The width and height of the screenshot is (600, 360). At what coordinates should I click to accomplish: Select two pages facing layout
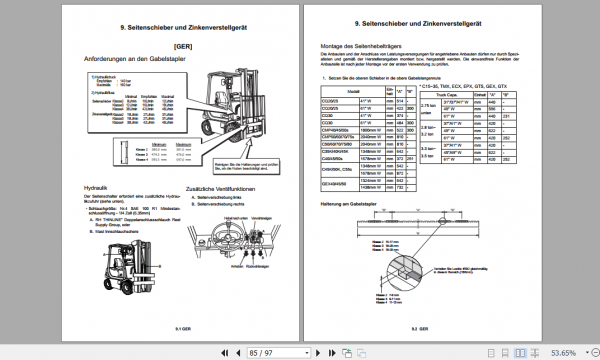[520, 353]
